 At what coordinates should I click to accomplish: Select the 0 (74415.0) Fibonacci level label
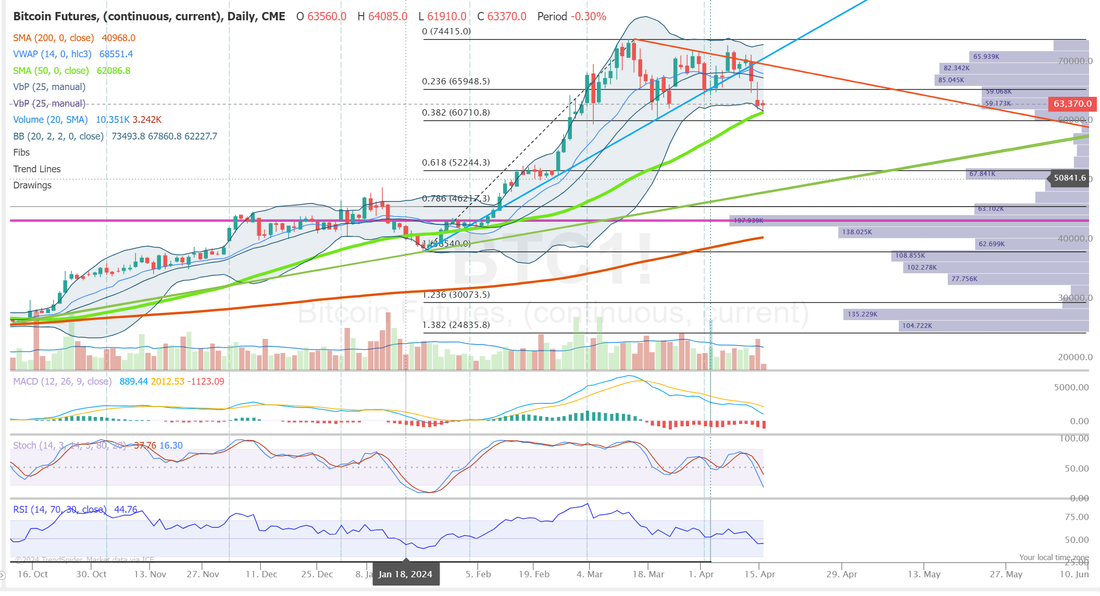[446, 32]
